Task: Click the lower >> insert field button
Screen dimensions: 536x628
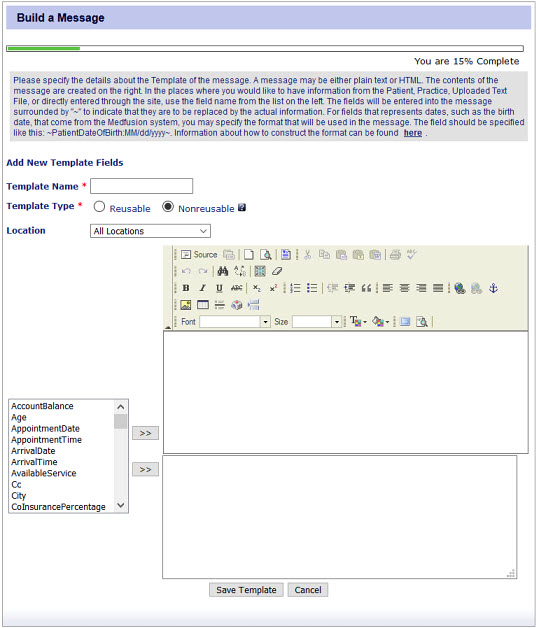Action: [x=145, y=469]
